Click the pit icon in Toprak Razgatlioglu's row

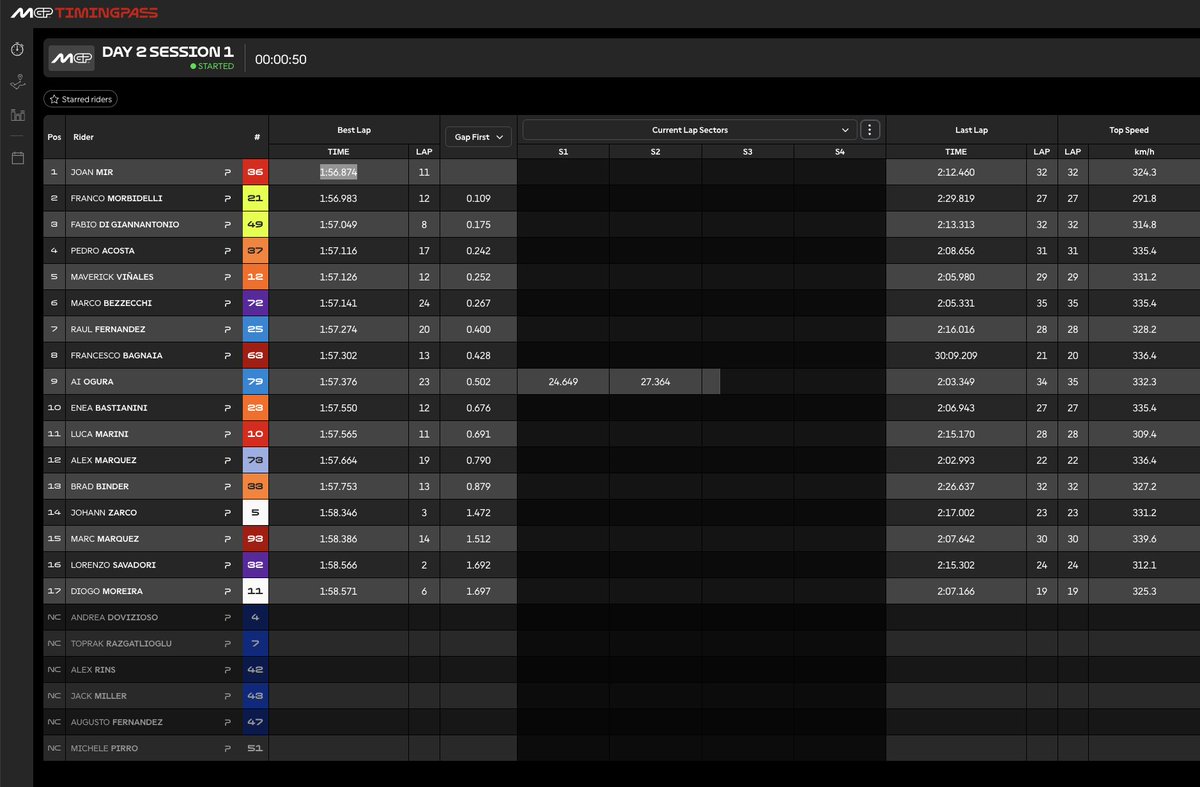227,643
